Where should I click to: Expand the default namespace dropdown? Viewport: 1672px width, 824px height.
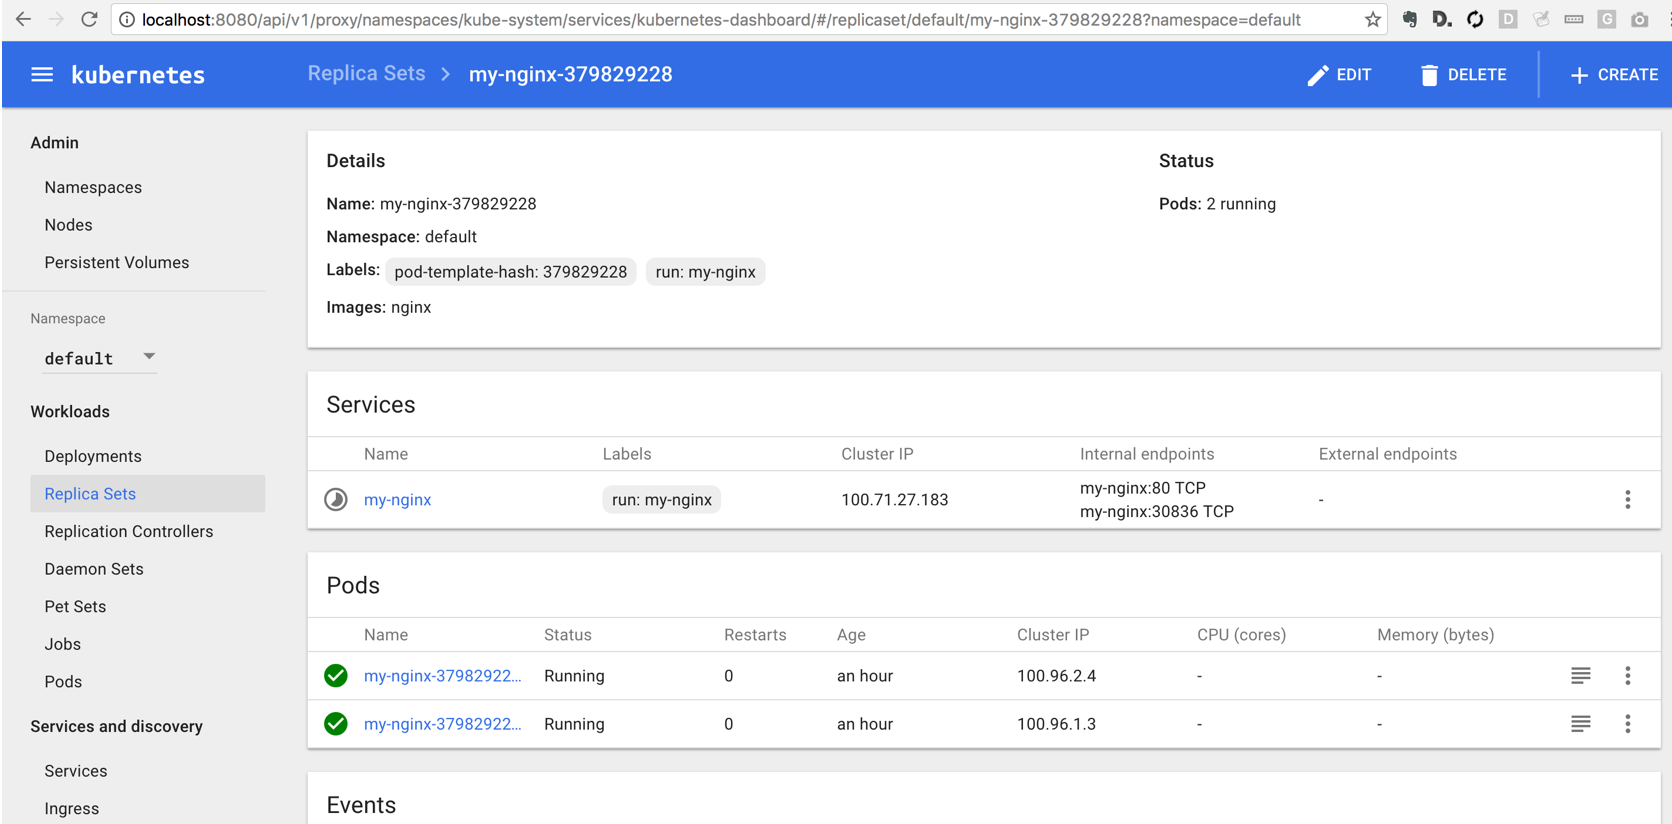pos(99,358)
